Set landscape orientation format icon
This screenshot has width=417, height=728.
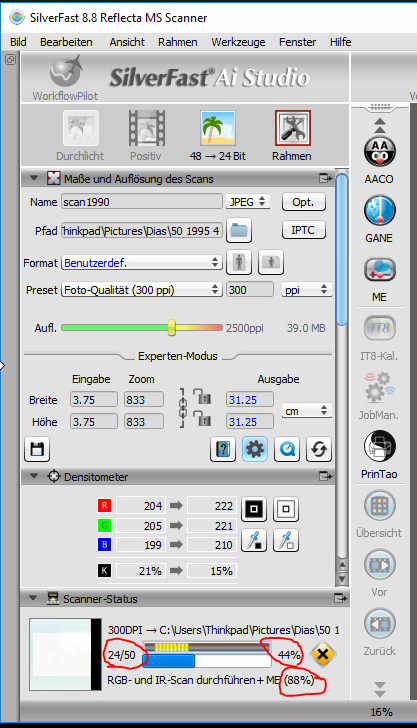point(271,262)
